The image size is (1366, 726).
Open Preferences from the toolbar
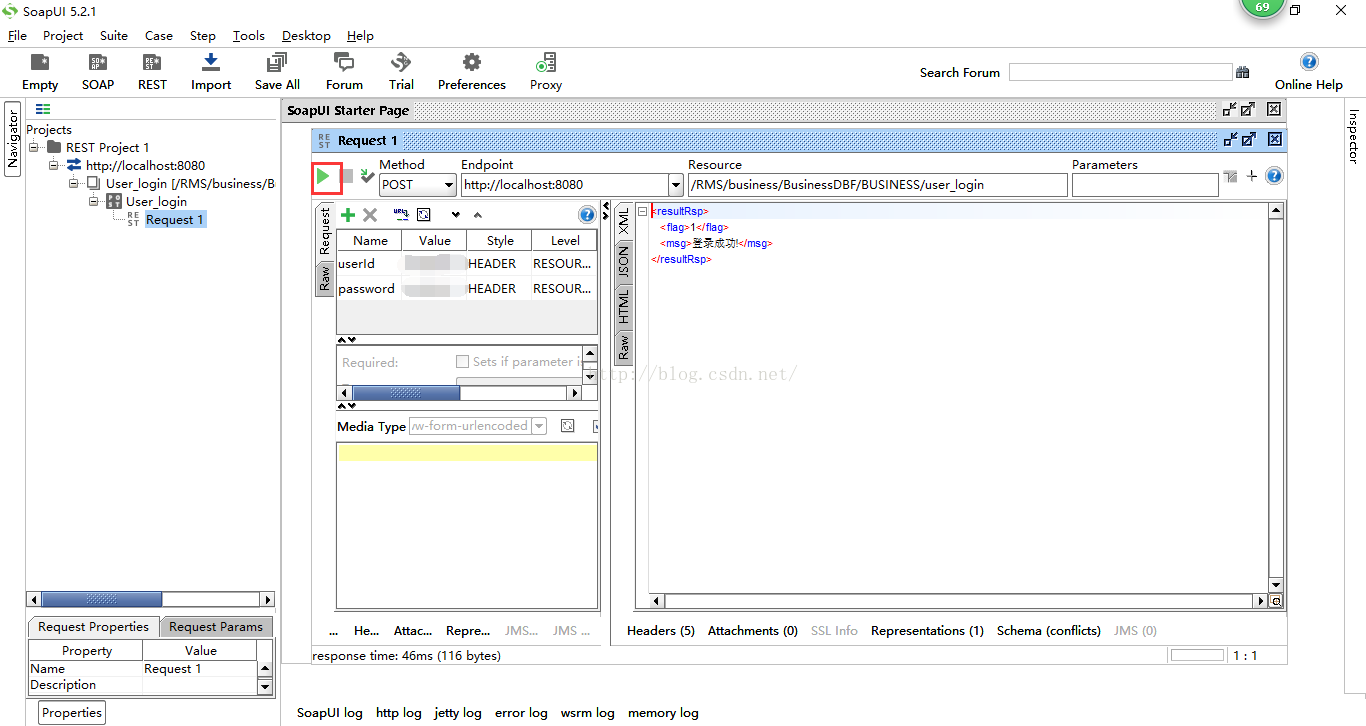point(472,72)
